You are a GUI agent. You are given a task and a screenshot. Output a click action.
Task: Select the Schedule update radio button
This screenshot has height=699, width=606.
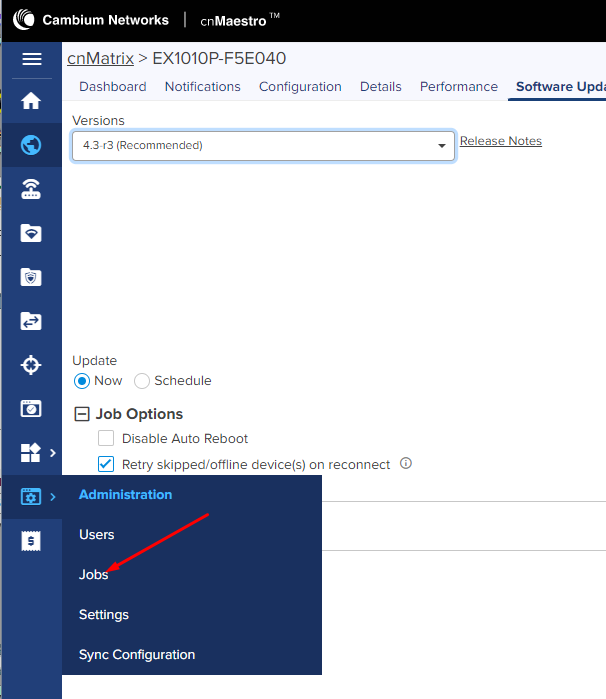click(x=142, y=381)
